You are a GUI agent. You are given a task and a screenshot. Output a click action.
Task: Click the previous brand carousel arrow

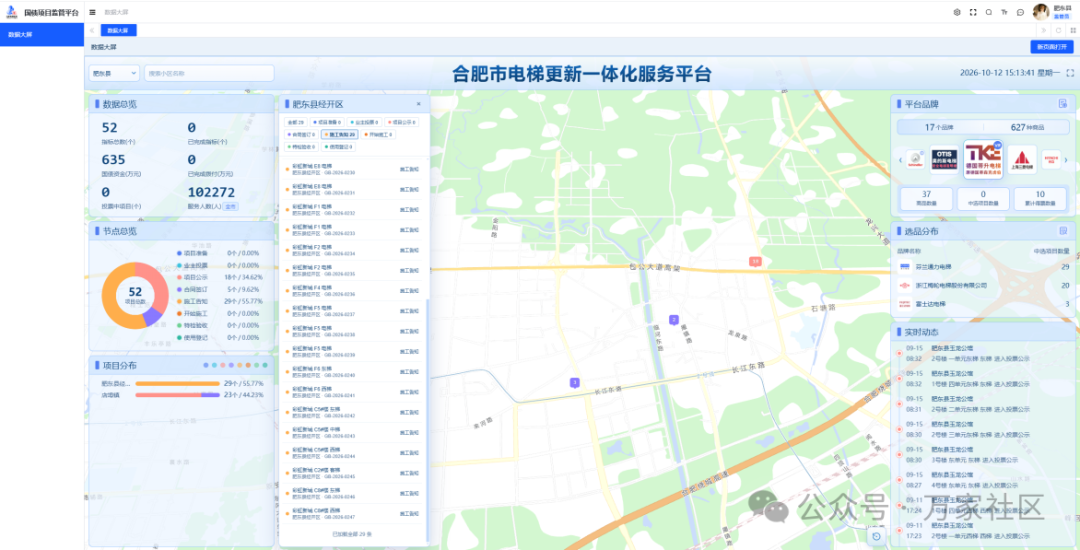click(x=900, y=160)
